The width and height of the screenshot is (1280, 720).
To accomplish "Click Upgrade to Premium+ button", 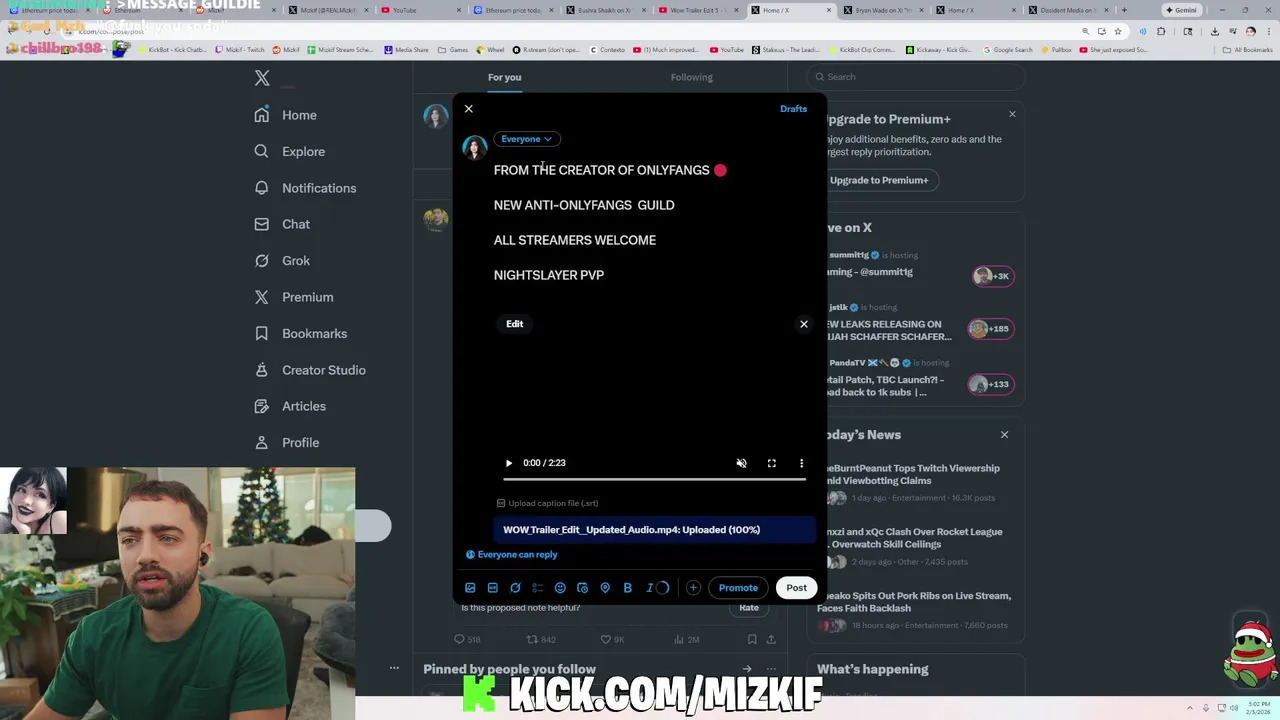I will 879,180.
